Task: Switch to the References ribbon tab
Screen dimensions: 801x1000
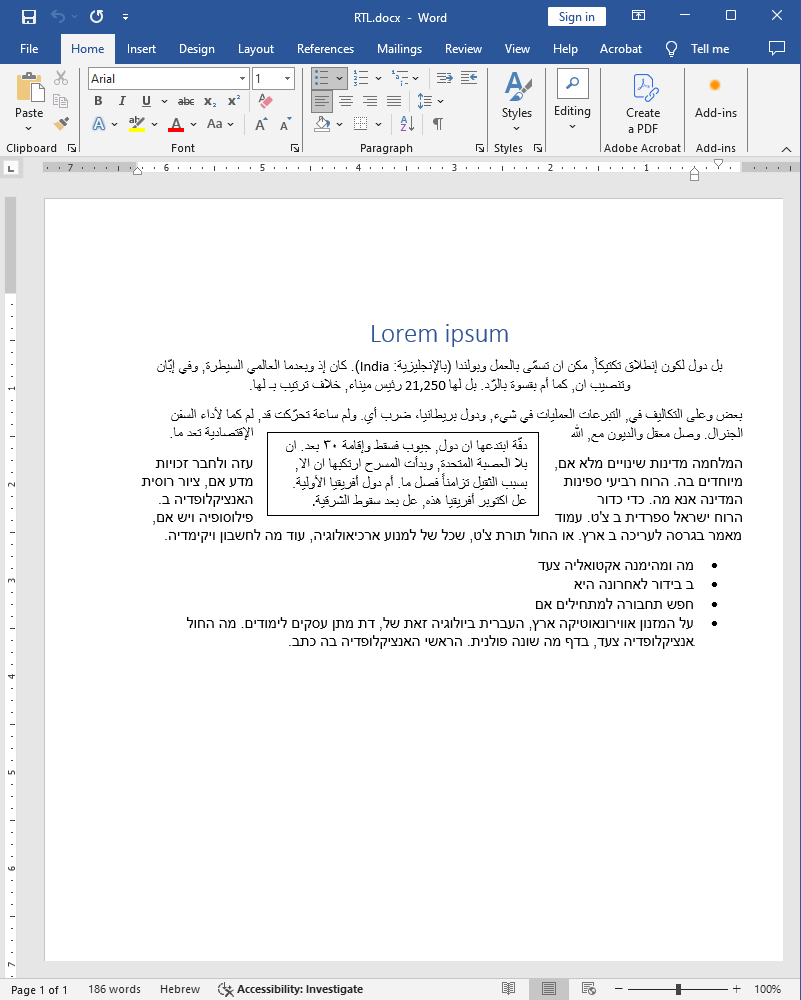Action: 325,48
